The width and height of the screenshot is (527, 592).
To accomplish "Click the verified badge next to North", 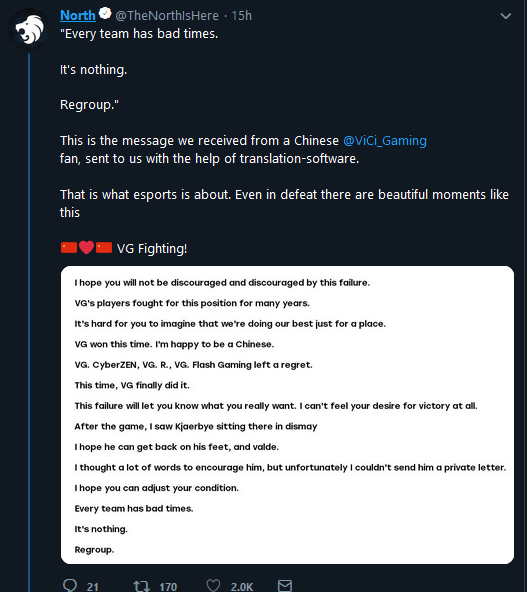I will 105,14.
